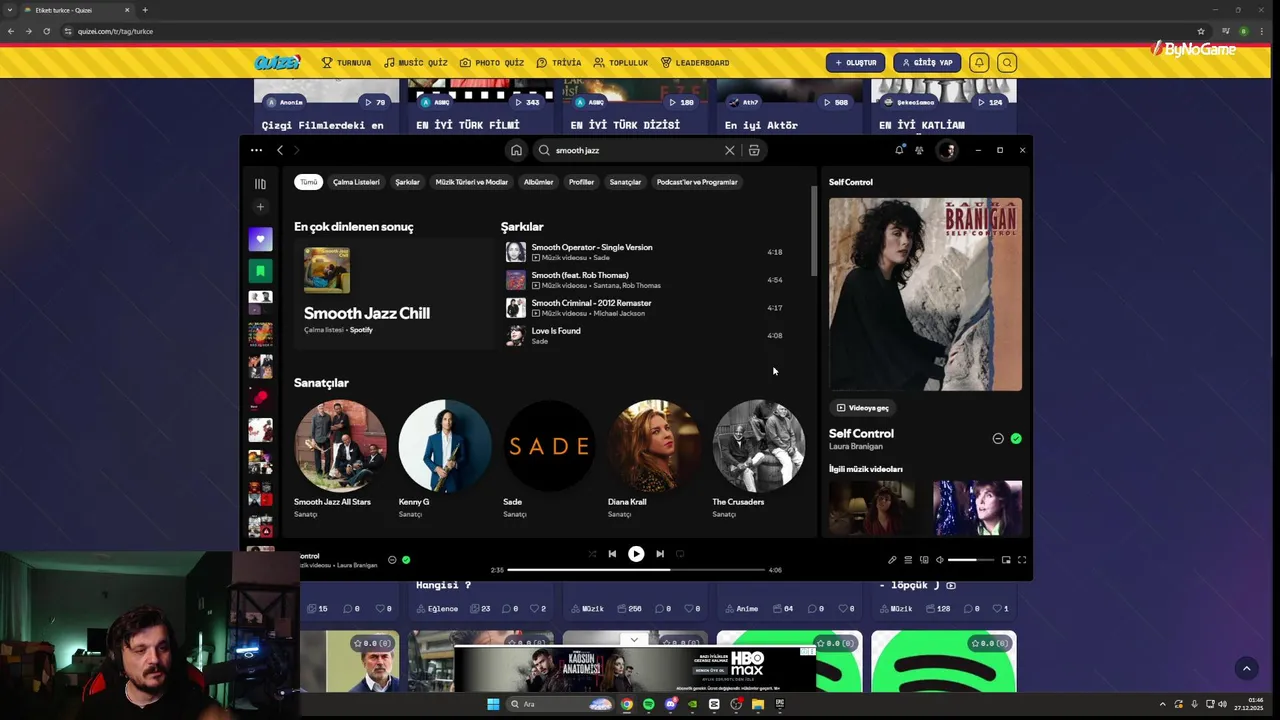Click the hide-track minus icon in Now Playing panel
1280x720 pixels.
click(x=998, y=439)
